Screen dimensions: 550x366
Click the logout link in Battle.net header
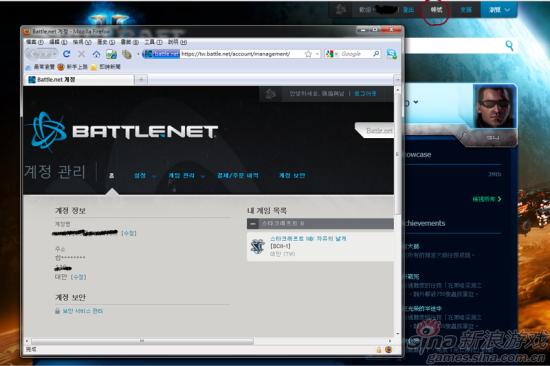(365, 93)
